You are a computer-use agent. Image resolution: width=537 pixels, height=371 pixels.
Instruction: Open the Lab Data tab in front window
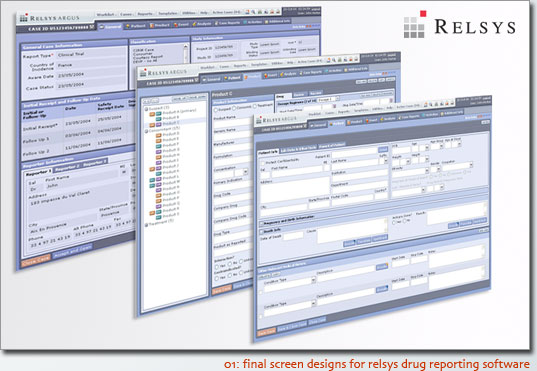point(299,149)
